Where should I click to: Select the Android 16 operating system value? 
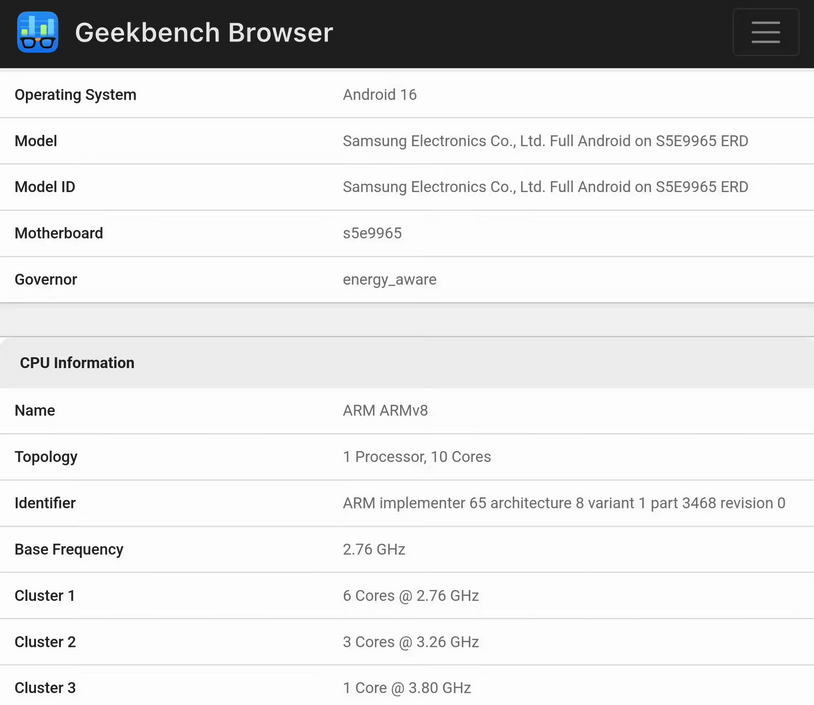tap(380, 94)
